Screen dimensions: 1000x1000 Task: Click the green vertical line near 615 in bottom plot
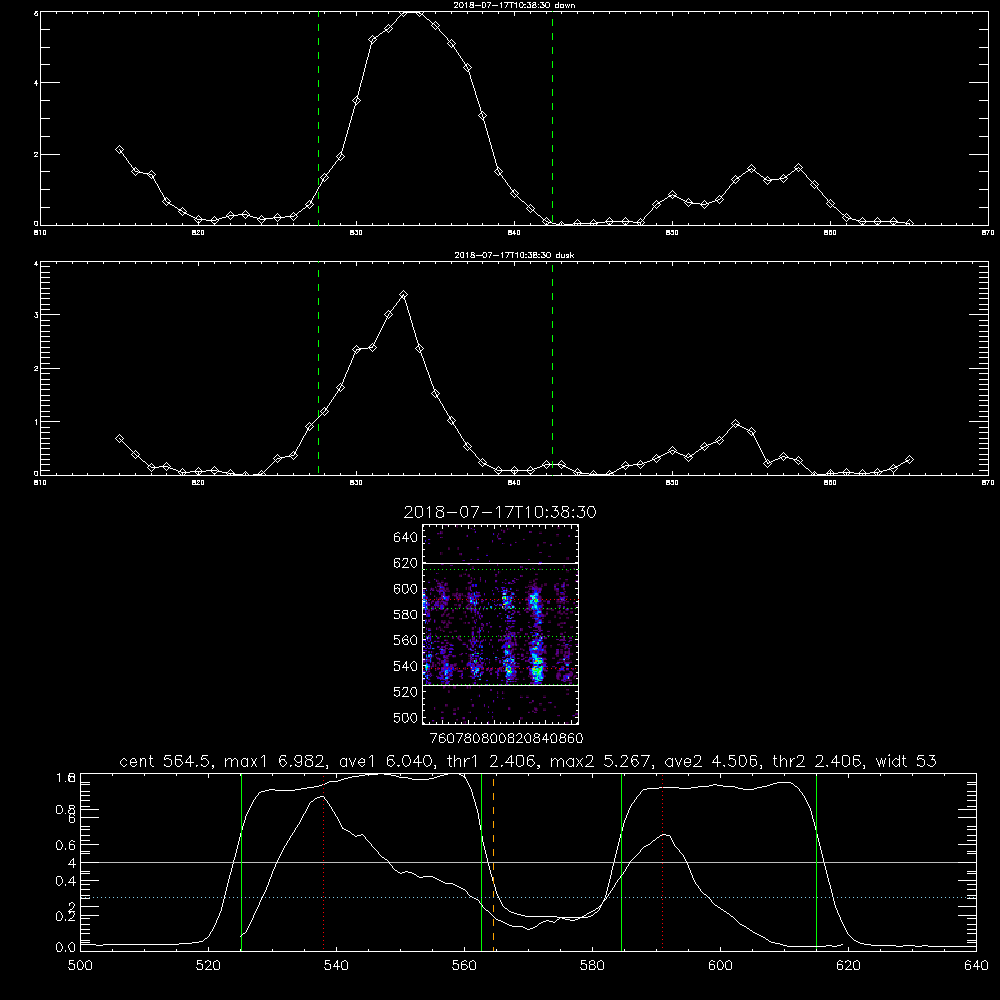[x=816, y=862]
